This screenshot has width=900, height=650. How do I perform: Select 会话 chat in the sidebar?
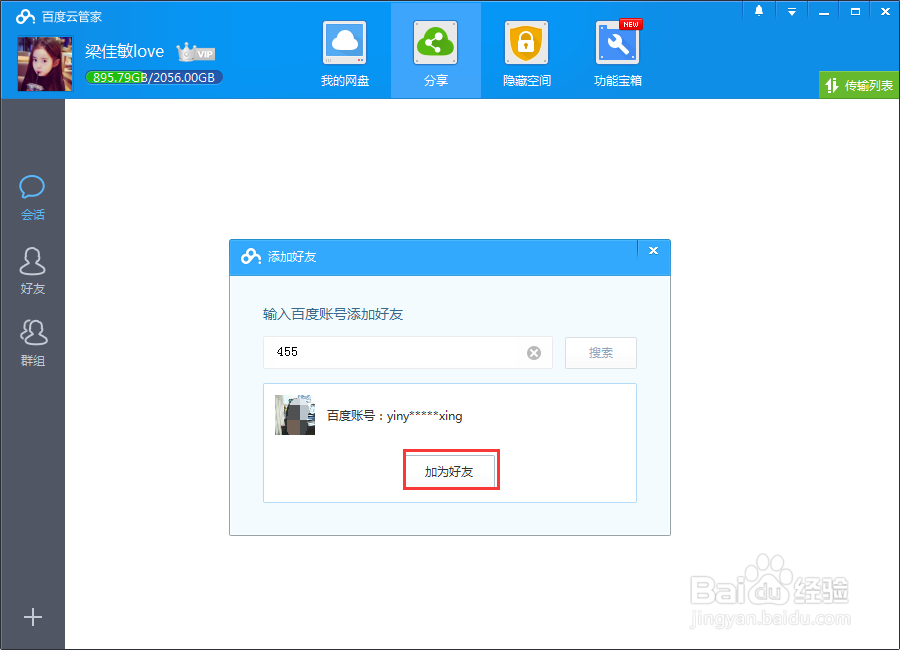tap(32, 198)
